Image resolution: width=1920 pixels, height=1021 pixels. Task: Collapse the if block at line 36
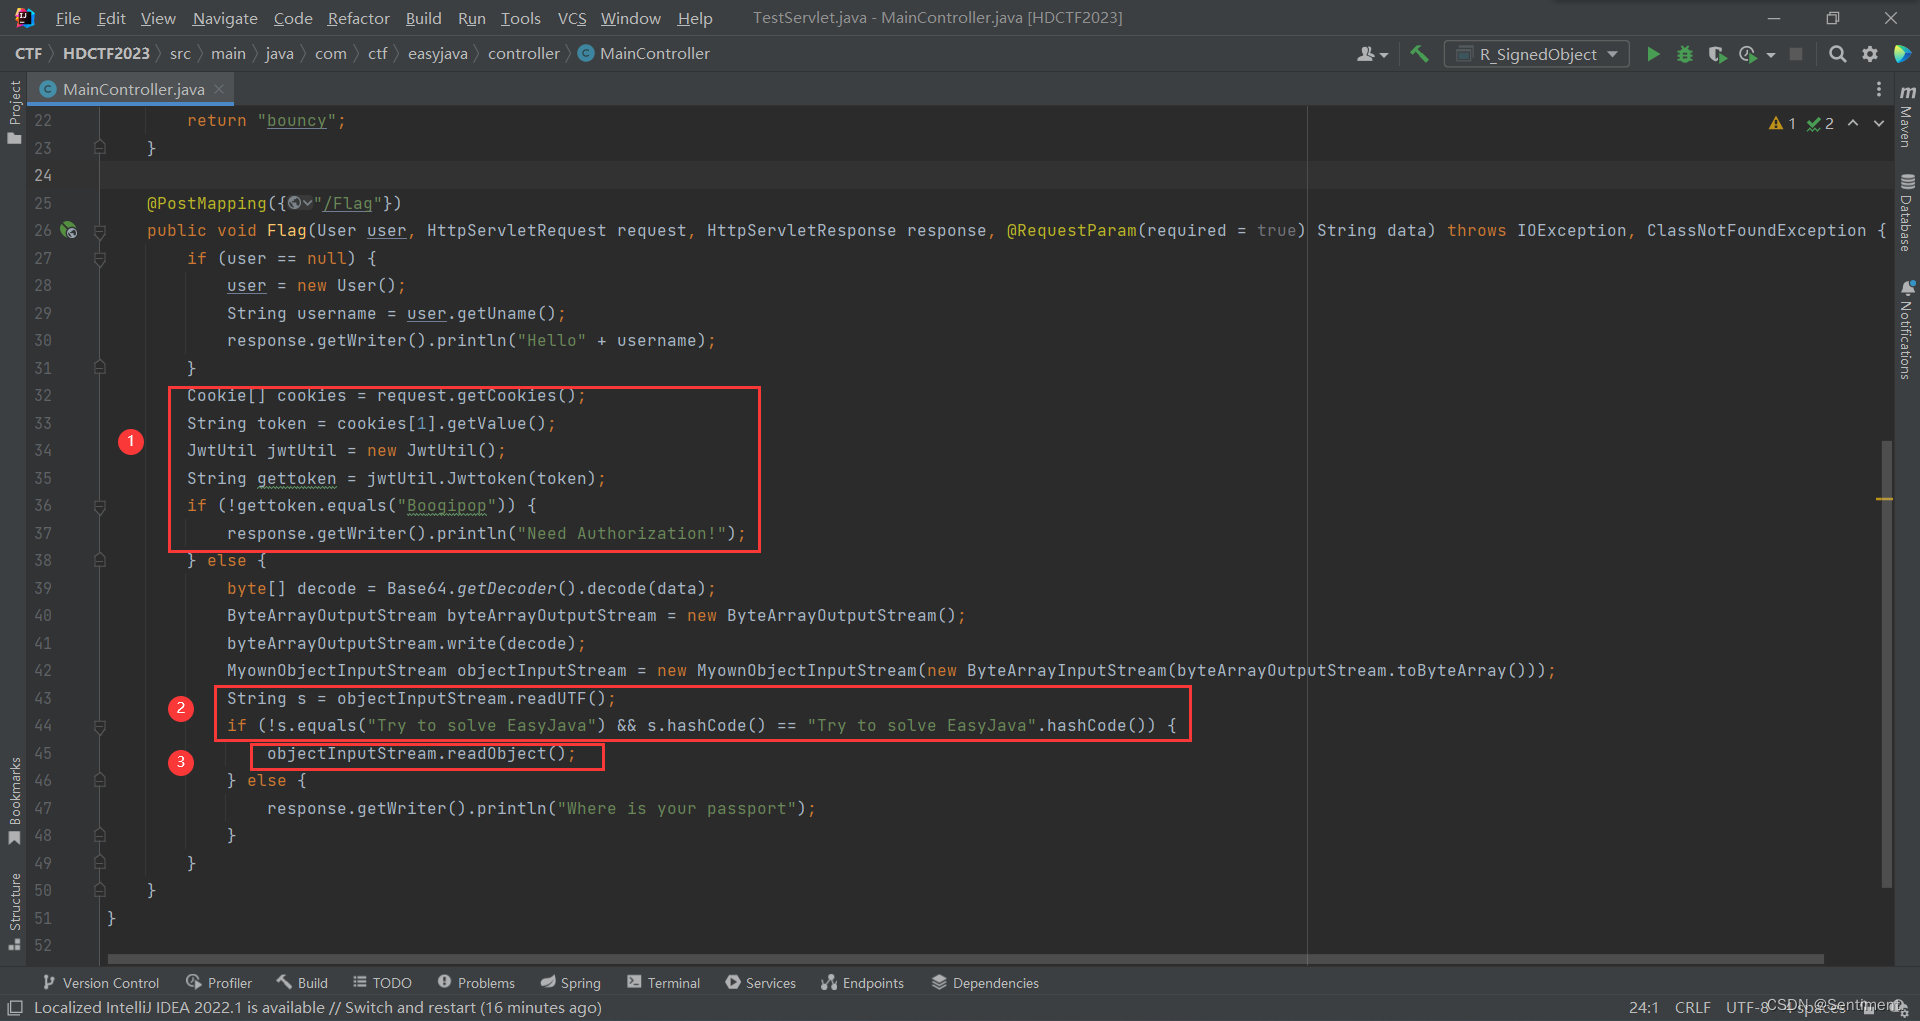[100, 507]
